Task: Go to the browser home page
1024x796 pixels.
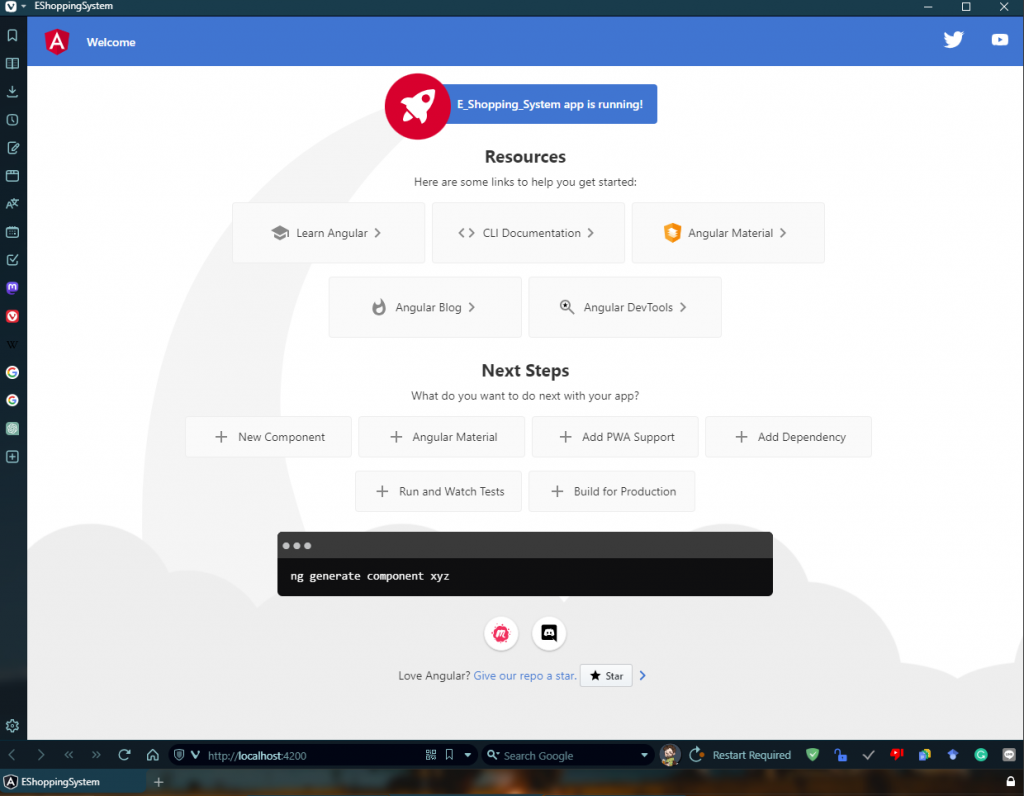Action: click(x=152, y=755)
